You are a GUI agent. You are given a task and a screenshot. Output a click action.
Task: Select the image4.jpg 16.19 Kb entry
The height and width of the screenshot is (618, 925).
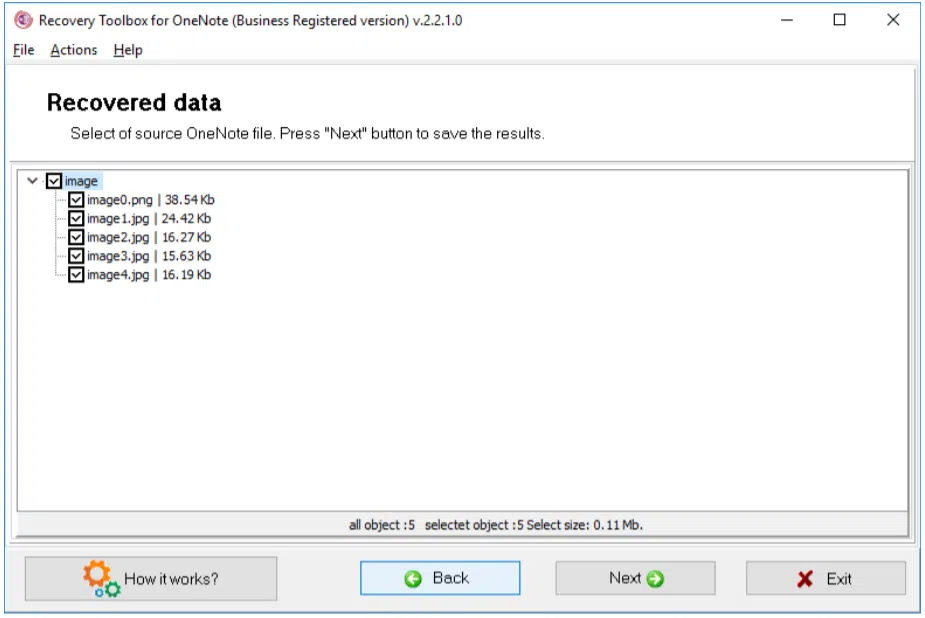[x=149, y=275]
